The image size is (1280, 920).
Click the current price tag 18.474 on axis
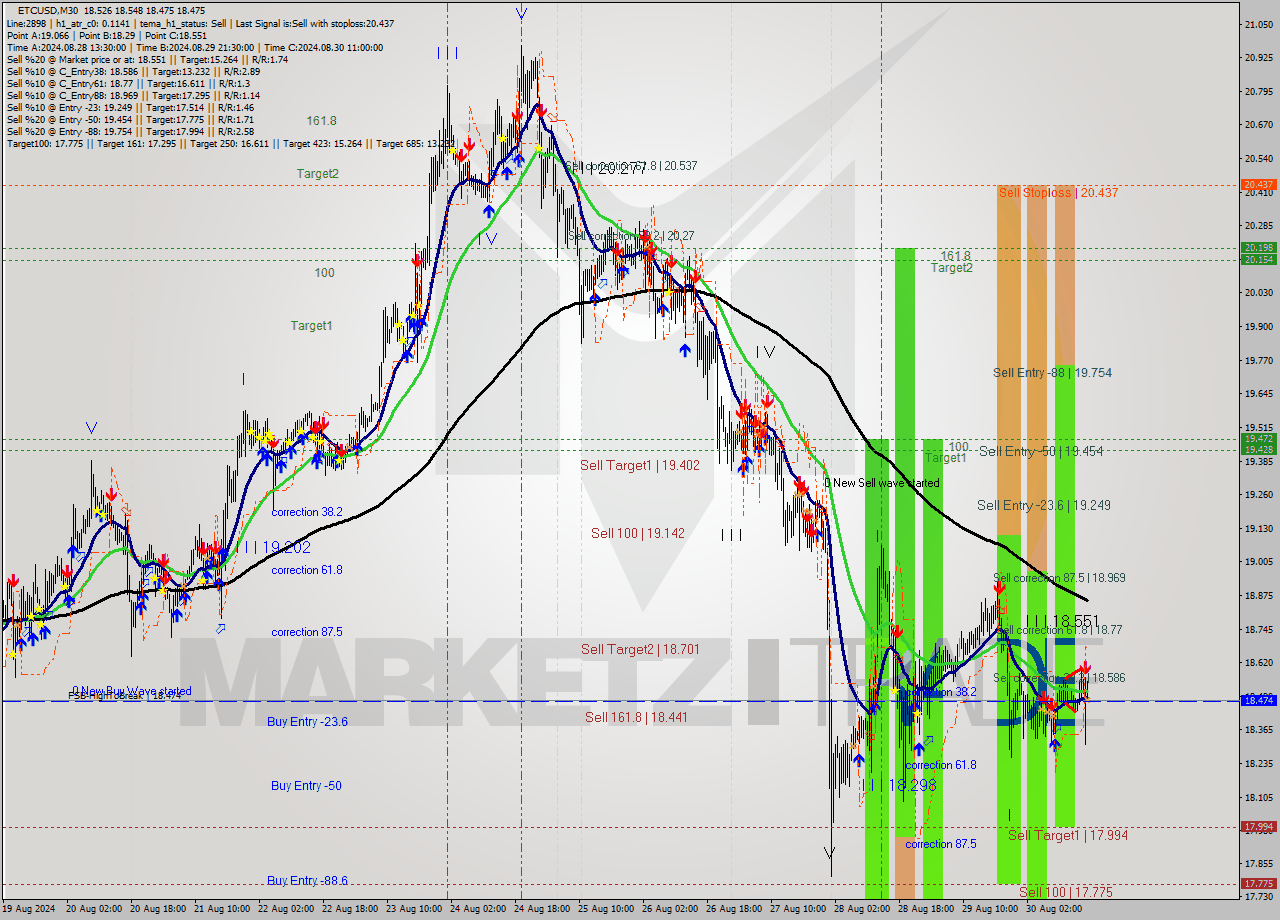click(1258, 700)
